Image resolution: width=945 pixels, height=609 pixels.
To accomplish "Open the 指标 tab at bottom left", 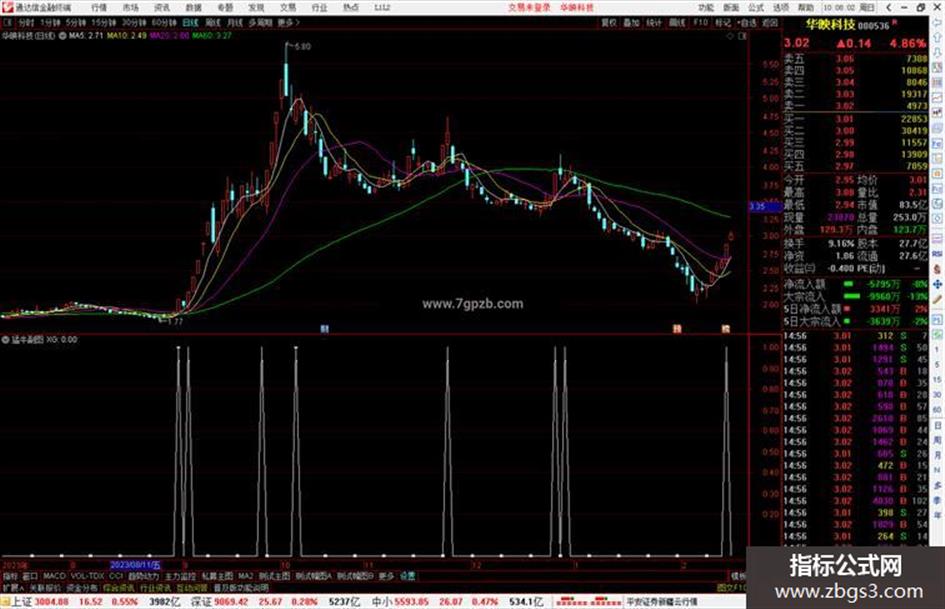I will [10, 576].
